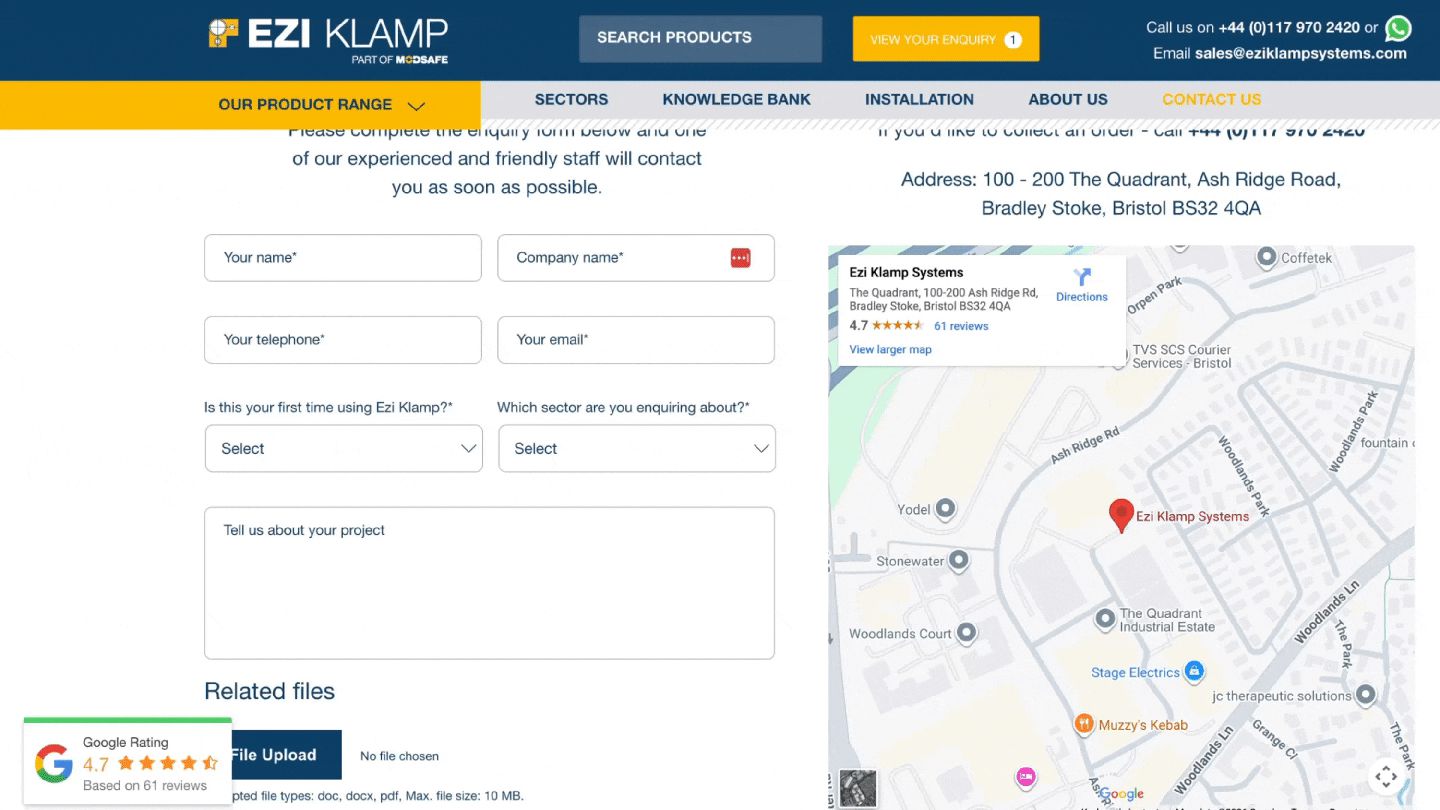The width and height of the screenshot is (1440, 810).
Task: Open map camera controls button
Action: pyautogui.click(x=1386, y=775)
